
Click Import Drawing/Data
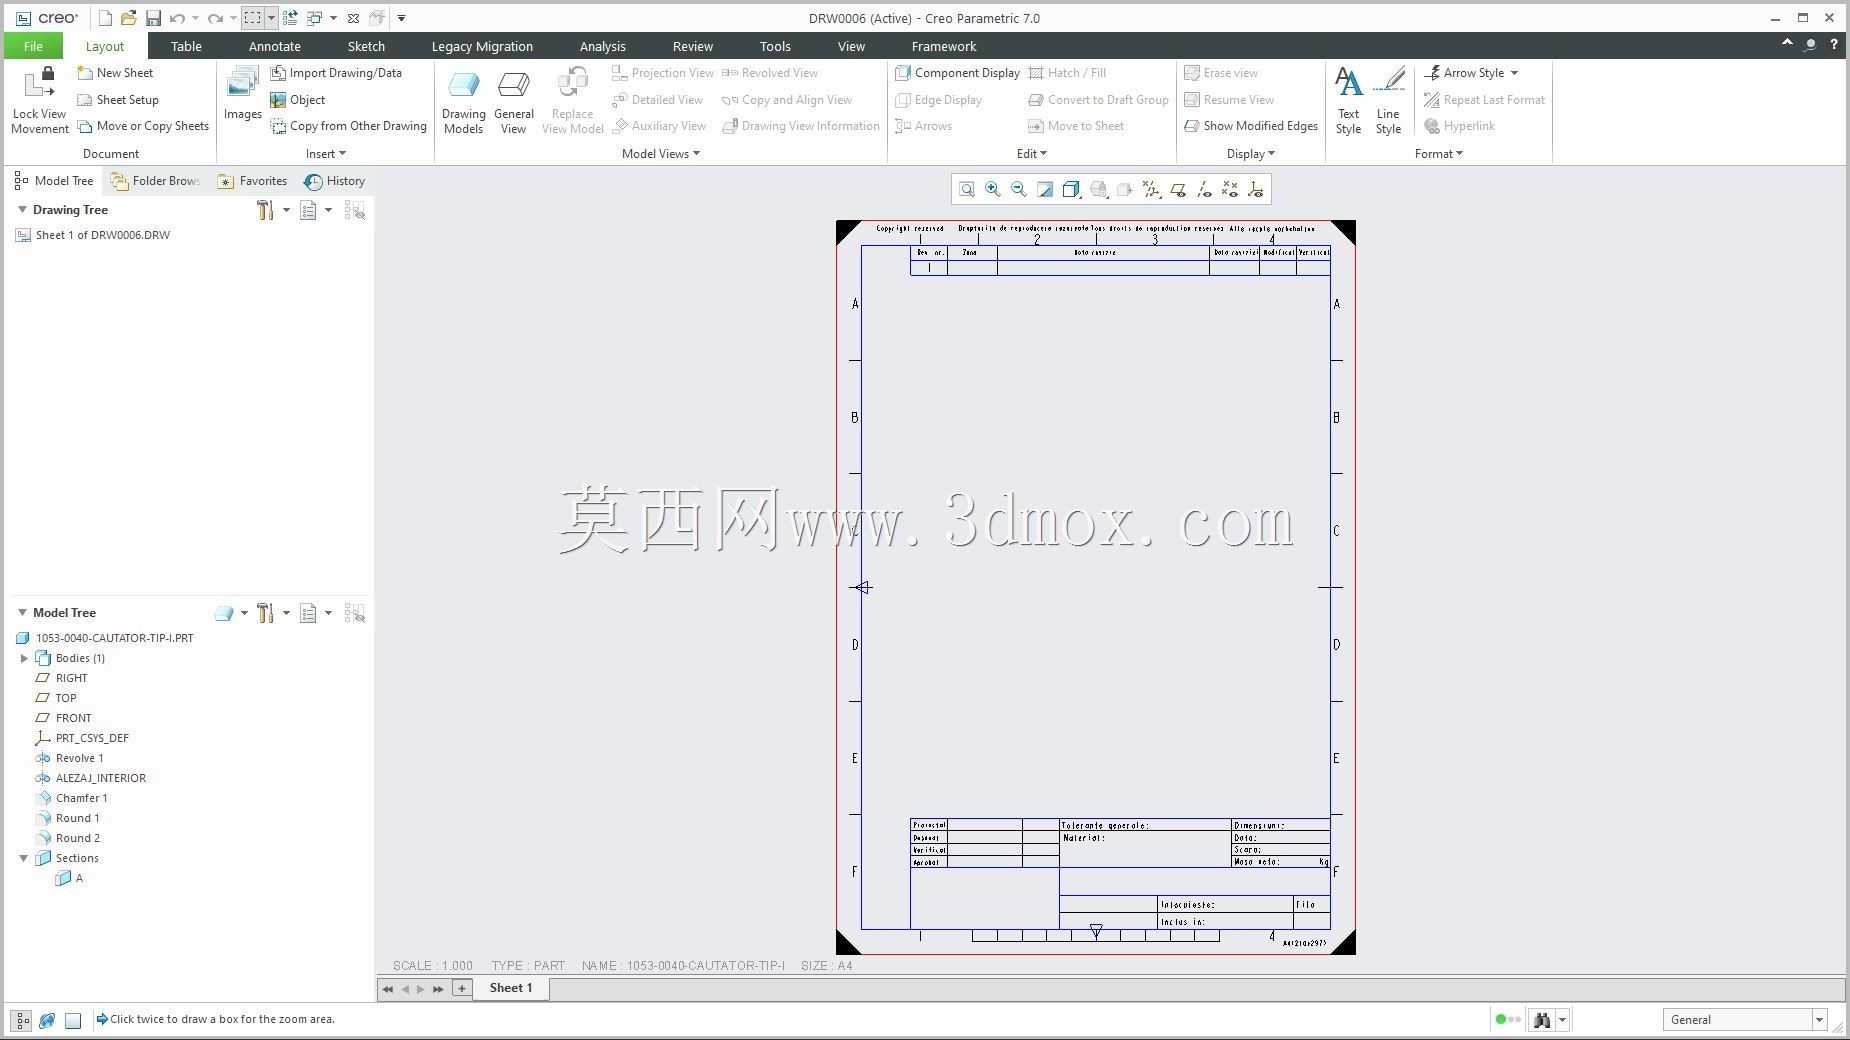tap(336, 73)
